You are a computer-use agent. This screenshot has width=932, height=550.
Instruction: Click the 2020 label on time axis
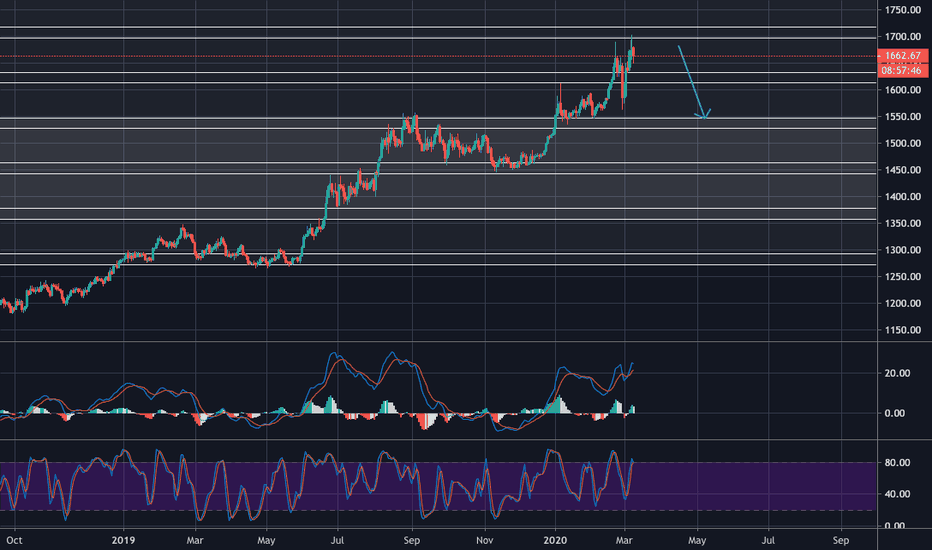point(555,540)
